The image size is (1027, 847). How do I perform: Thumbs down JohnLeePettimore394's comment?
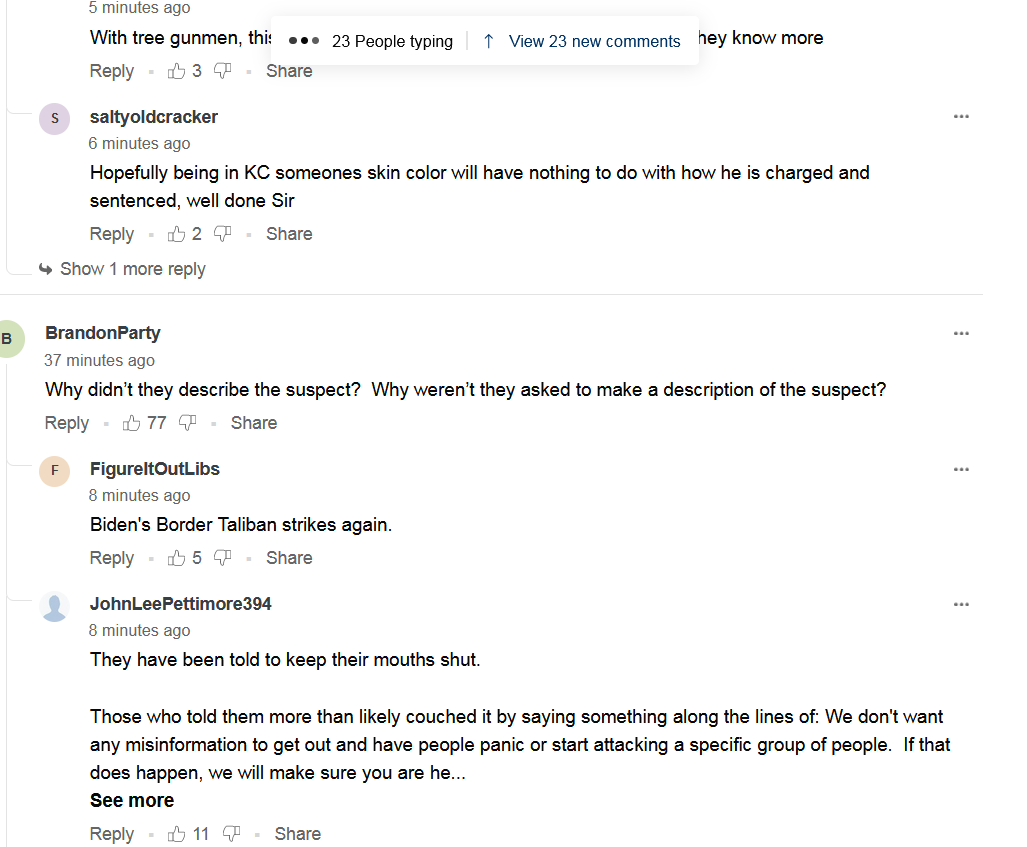(231, 834)
